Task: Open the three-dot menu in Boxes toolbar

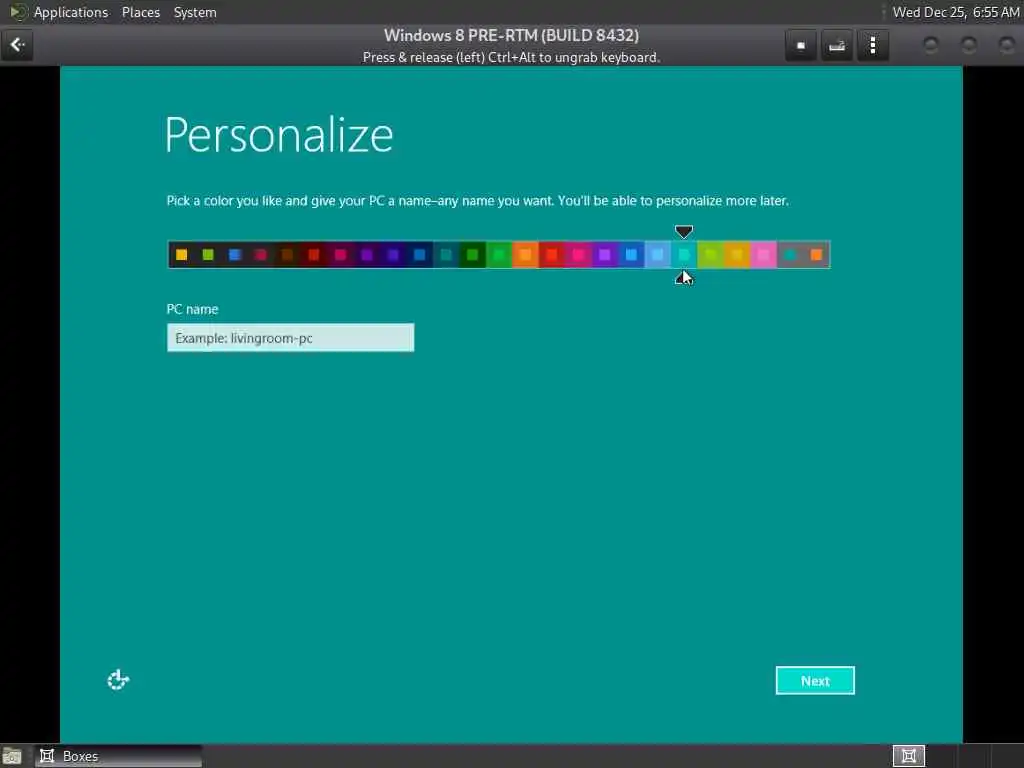Action: [x=873, y=46]
